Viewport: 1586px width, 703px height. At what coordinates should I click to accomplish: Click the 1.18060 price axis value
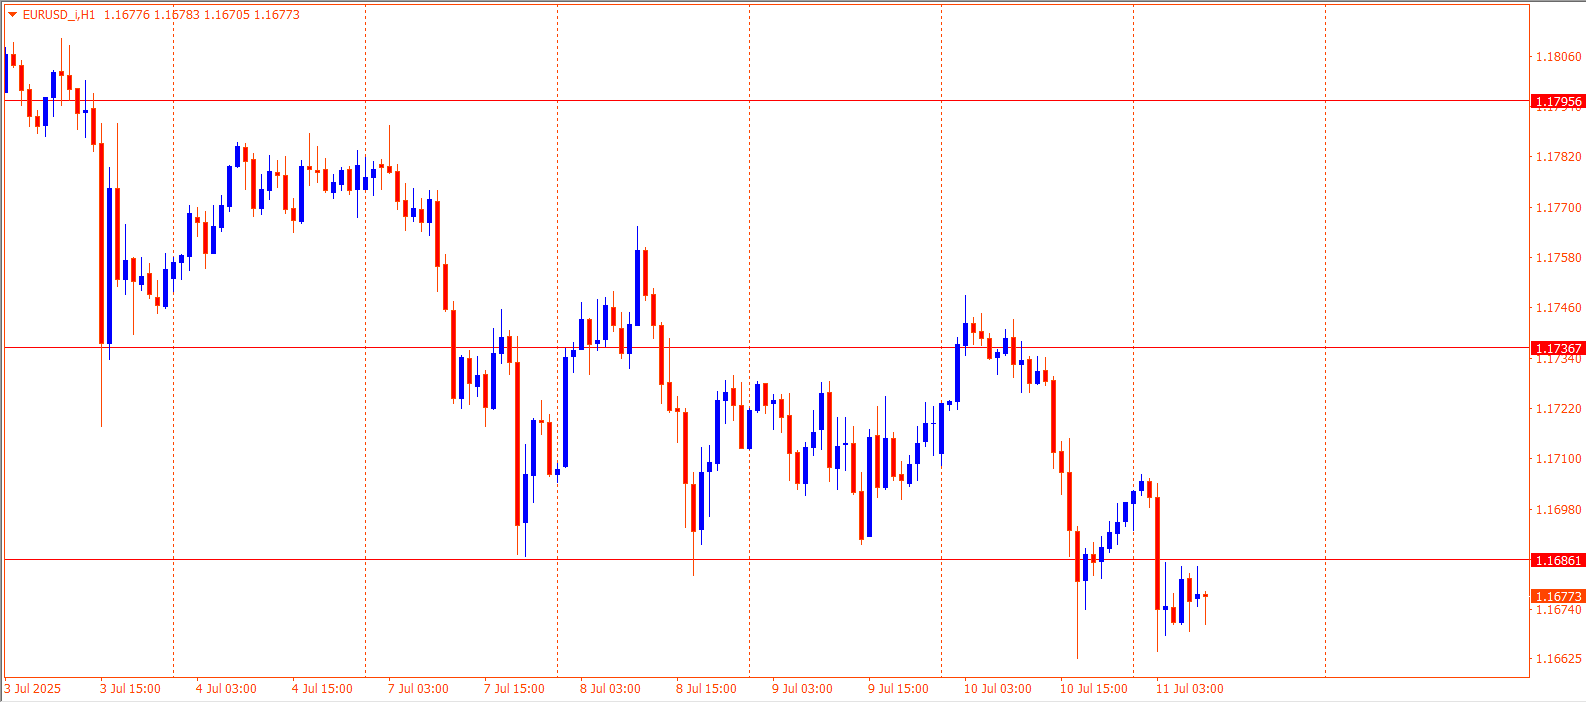(1559, 56)
